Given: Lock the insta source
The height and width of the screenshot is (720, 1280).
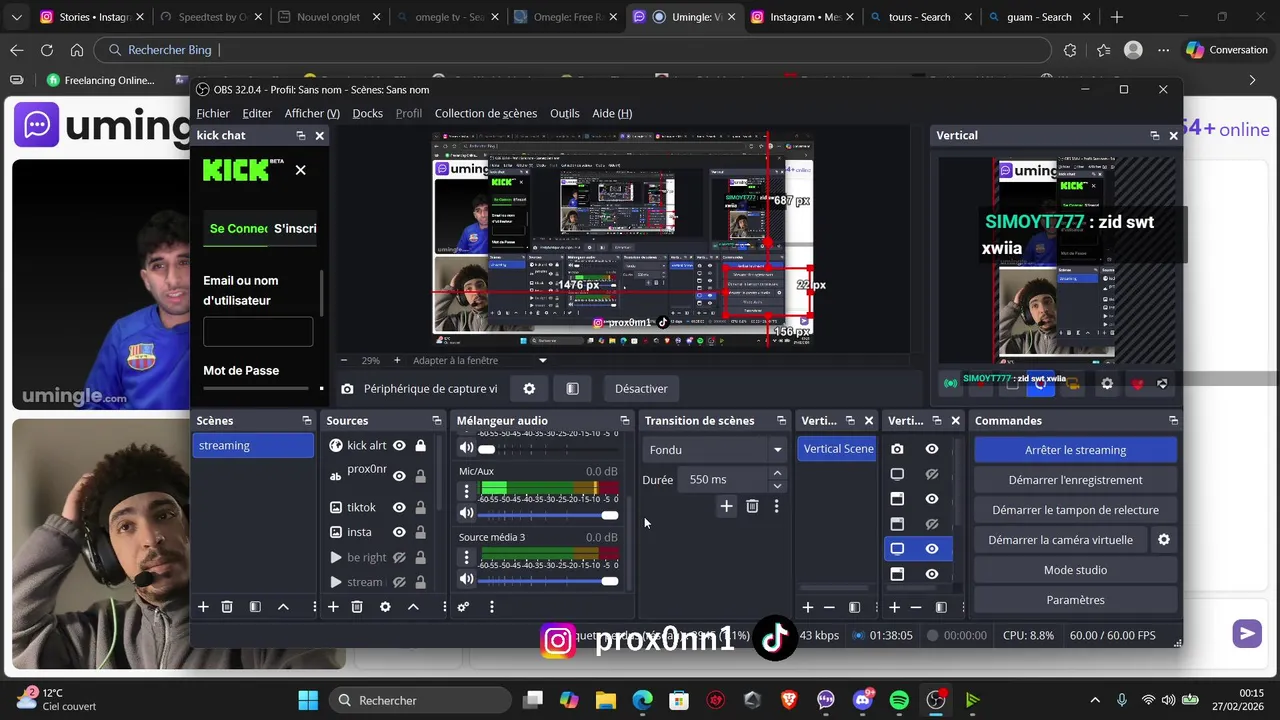Looking at the screenshot, I should (x=420, y=533).
